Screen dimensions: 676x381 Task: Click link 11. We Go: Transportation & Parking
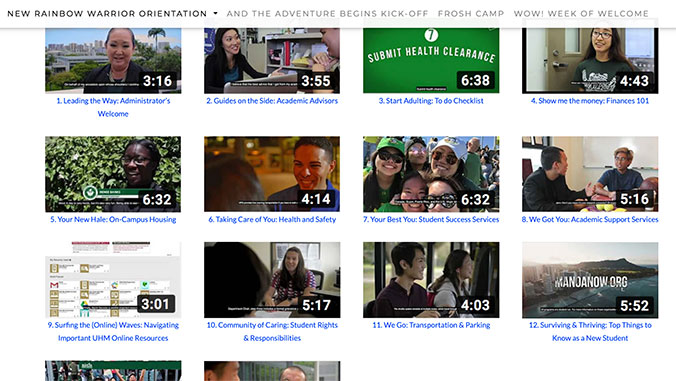[431, 325]
